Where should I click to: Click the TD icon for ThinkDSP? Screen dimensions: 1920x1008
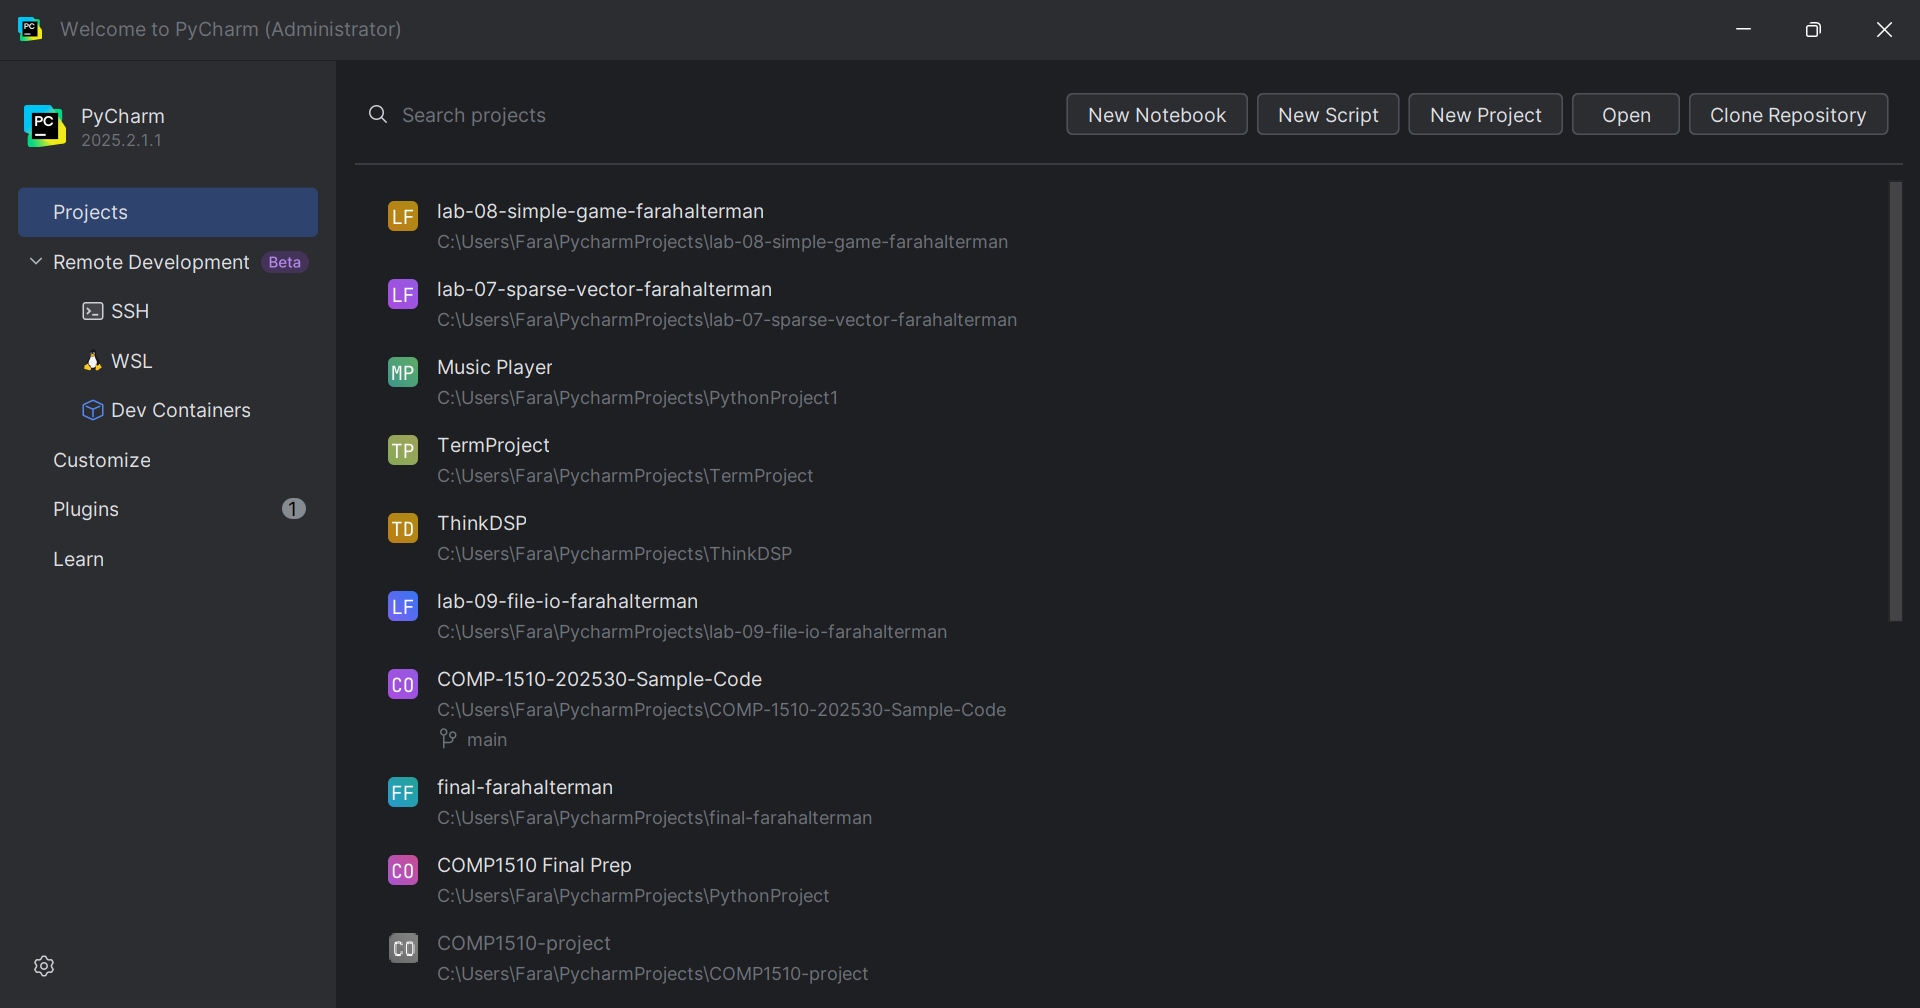point(402,528)
